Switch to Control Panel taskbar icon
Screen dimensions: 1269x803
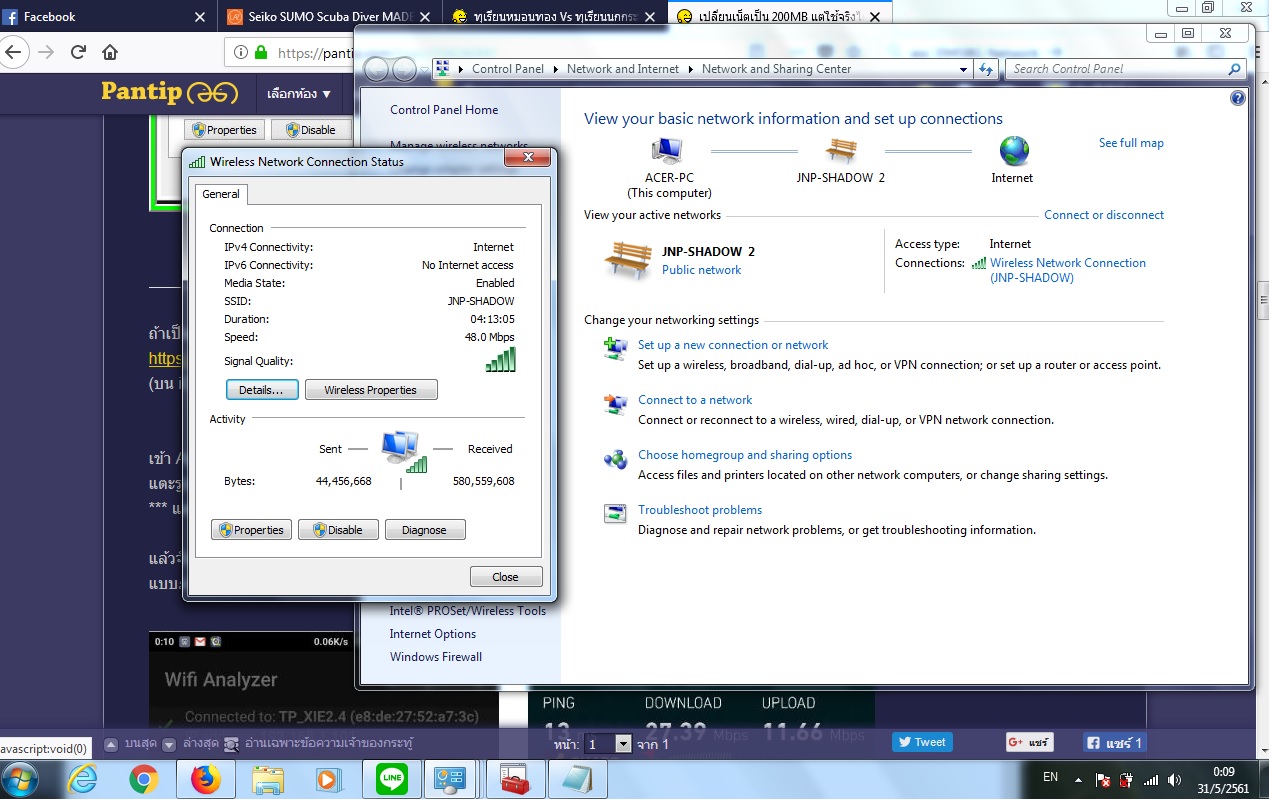pos(451,780)
